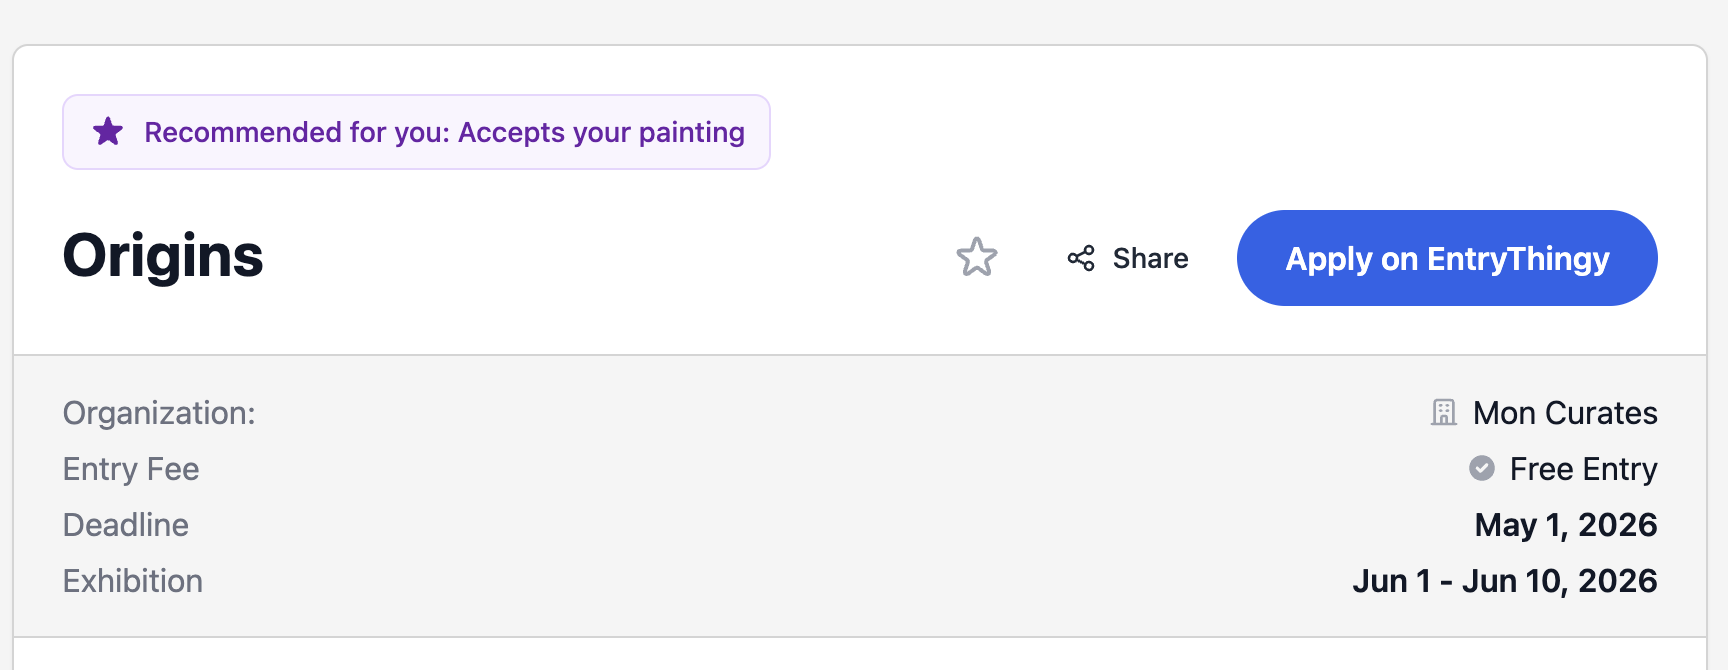Image resolution: width=1728 pixels, height=670 pixels.
Task: Select the Free Entry text
Action: [x=1583, y=469]
